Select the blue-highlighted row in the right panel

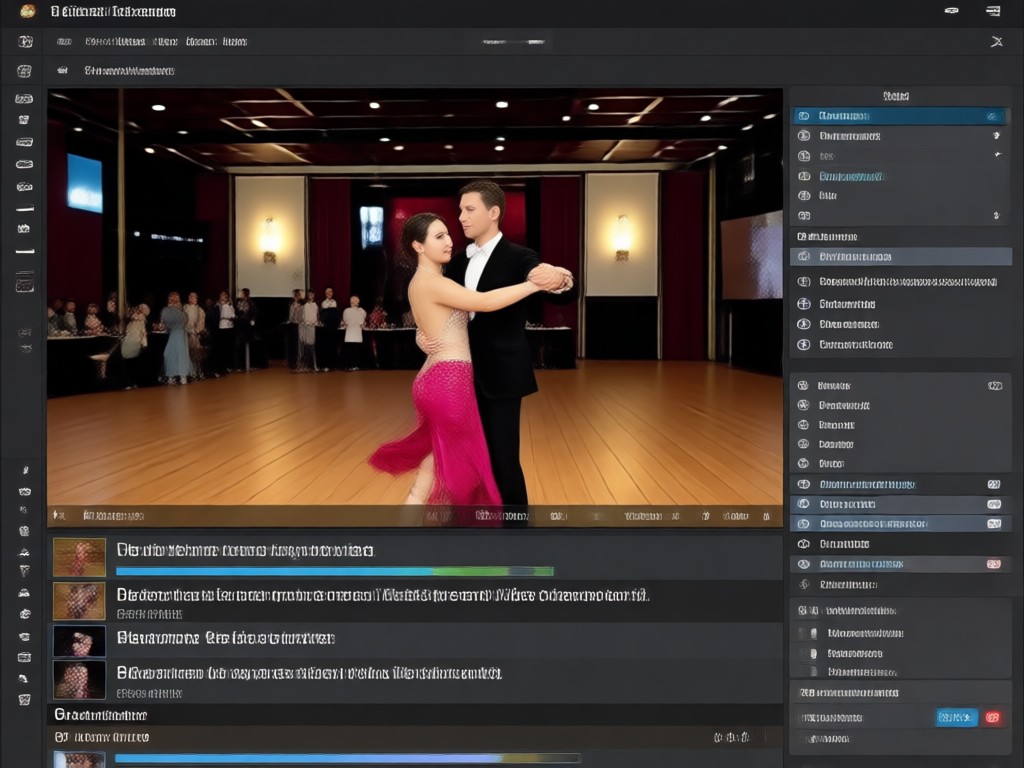coord(899,116)
